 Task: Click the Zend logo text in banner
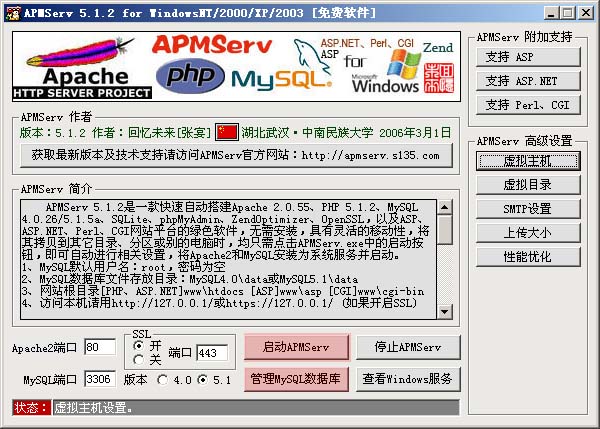point(438,47)
